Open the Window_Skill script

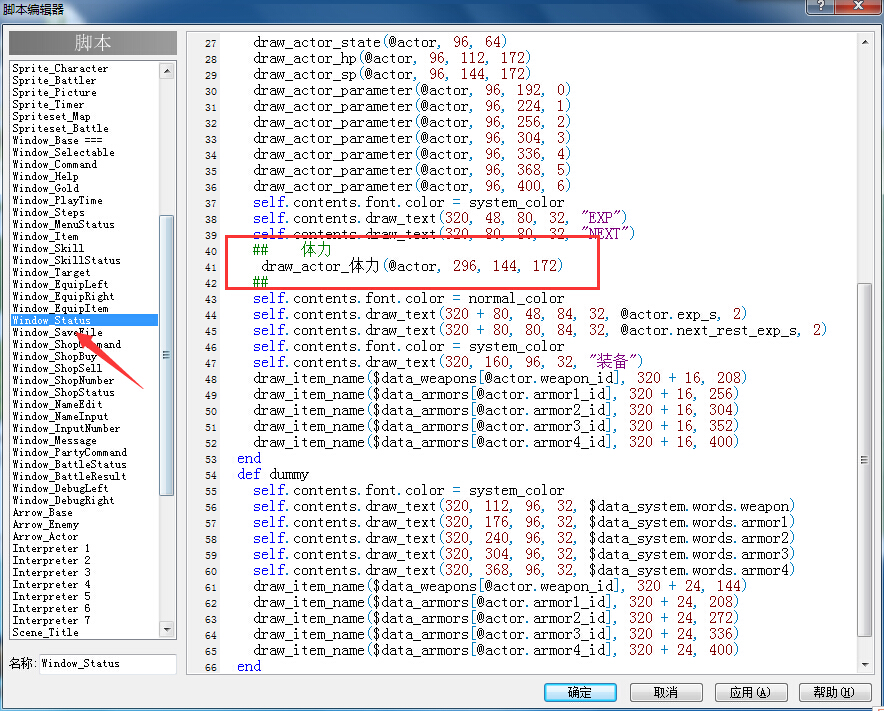coord(48,248)
